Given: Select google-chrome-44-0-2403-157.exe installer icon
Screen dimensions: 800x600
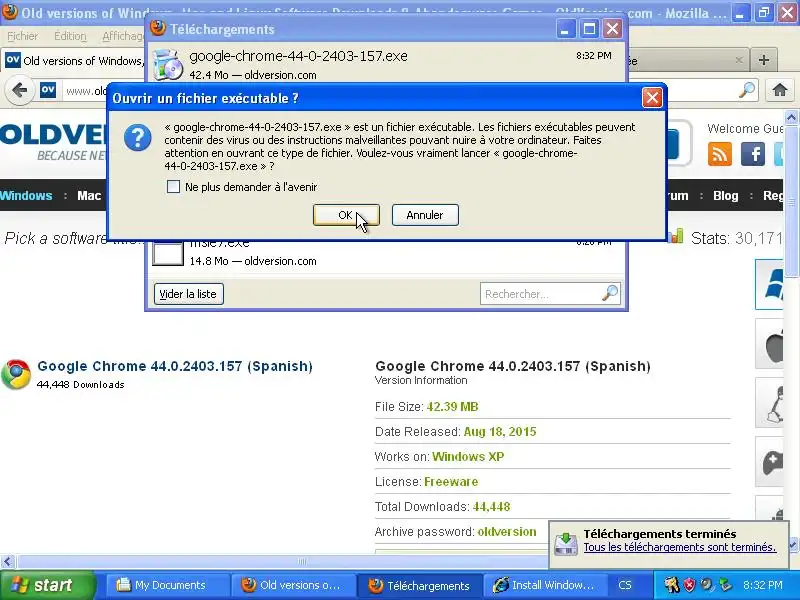Looking at the screenshot, I should [x=168, y=64].
